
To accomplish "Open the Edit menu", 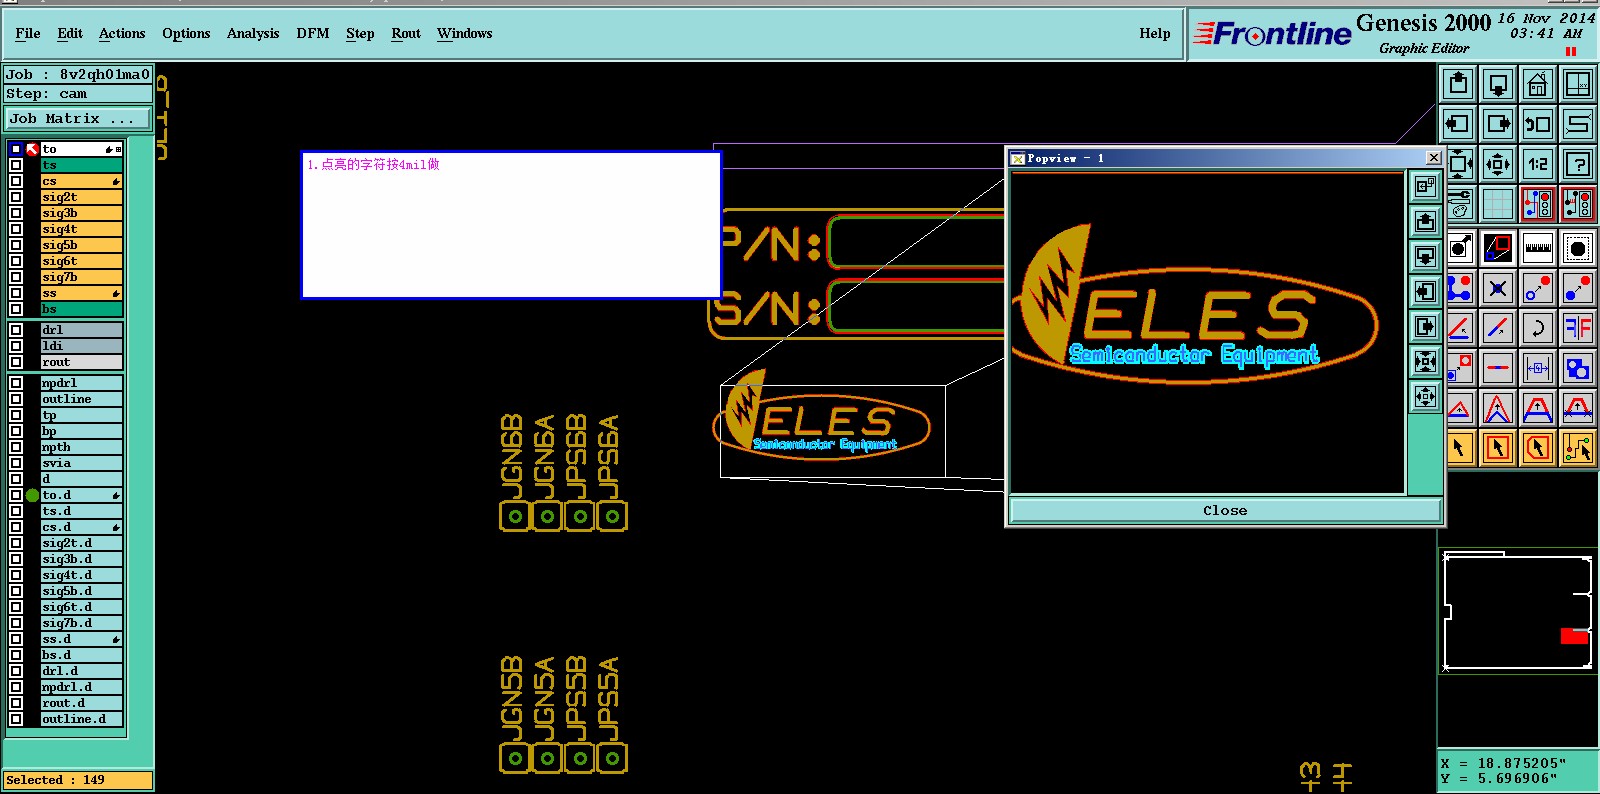I will [x=70, y=33].
